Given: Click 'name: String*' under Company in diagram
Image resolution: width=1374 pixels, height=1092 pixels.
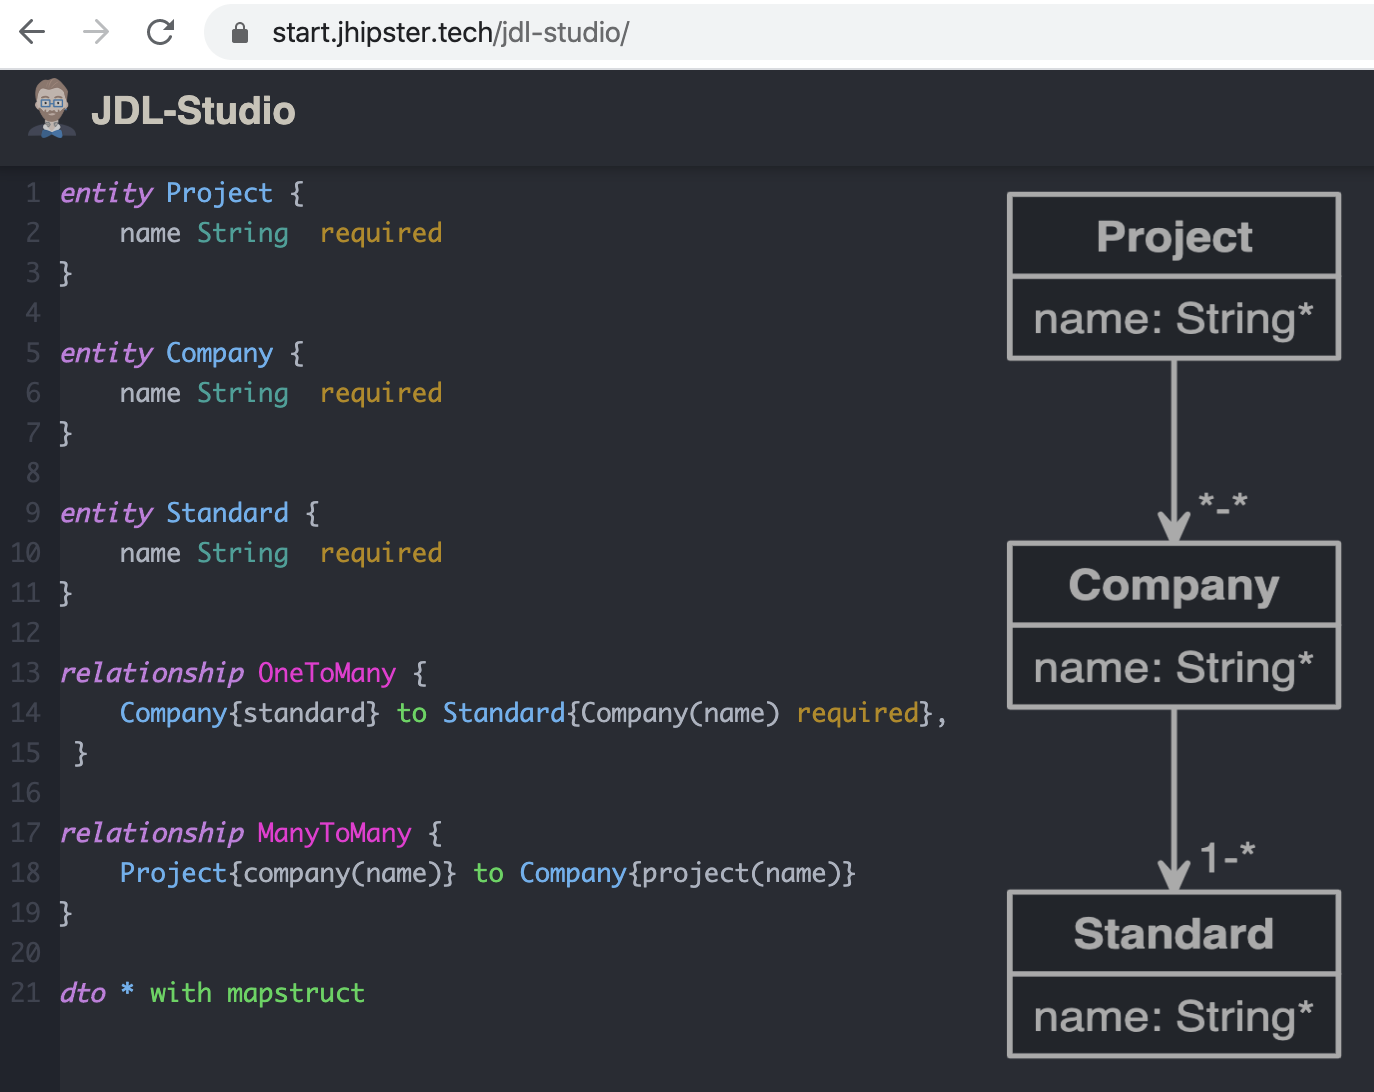Looking at the screenshot, I should (x=1173, y=668).
